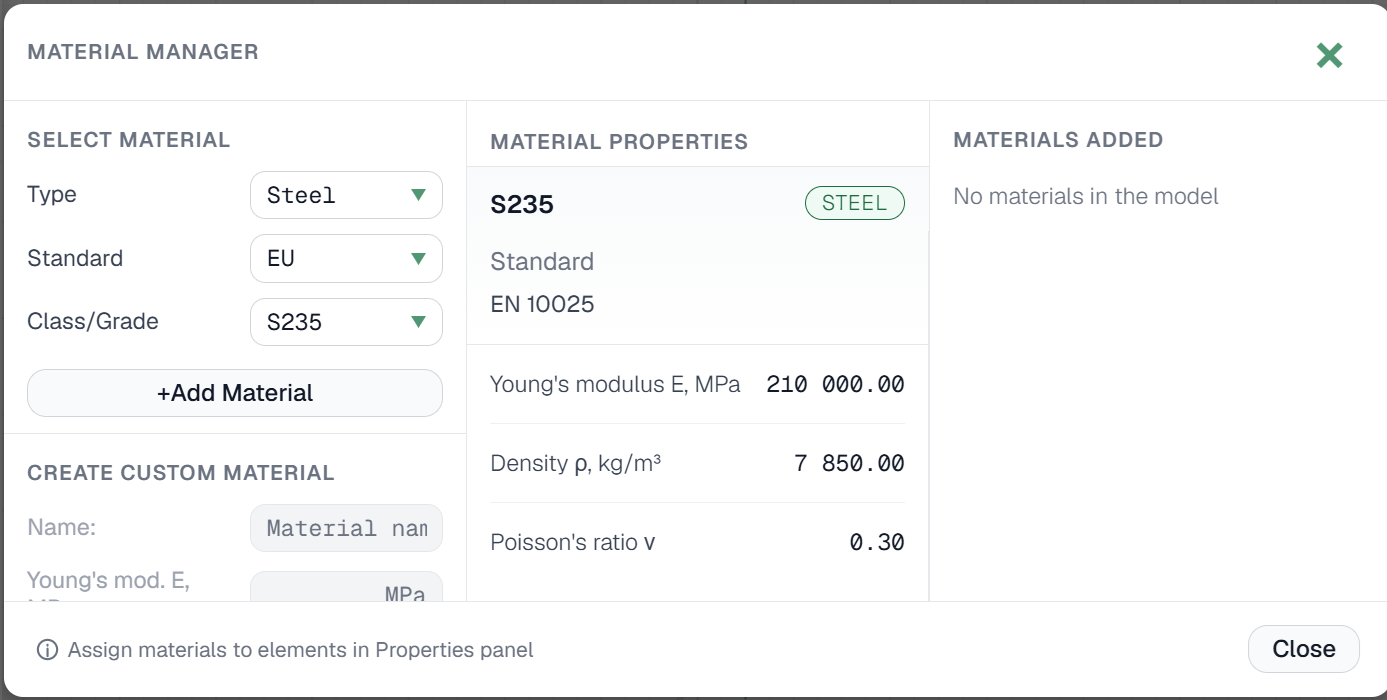This screenshot has width=1387, height=700.
Task: Open the Type dropdown showing Steel
Action: pos(346,195)
